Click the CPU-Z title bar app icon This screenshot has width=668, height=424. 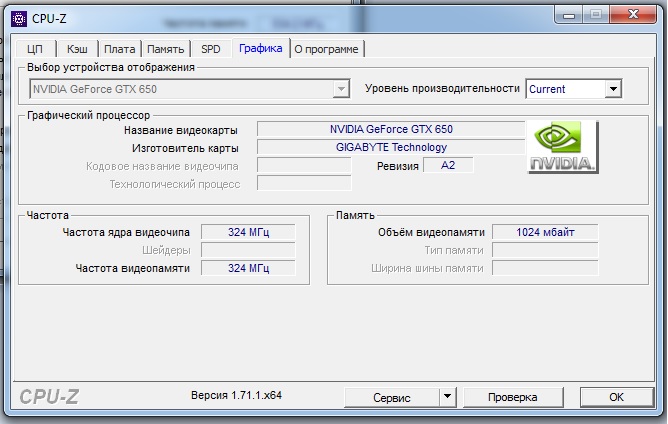coord(19,19)
